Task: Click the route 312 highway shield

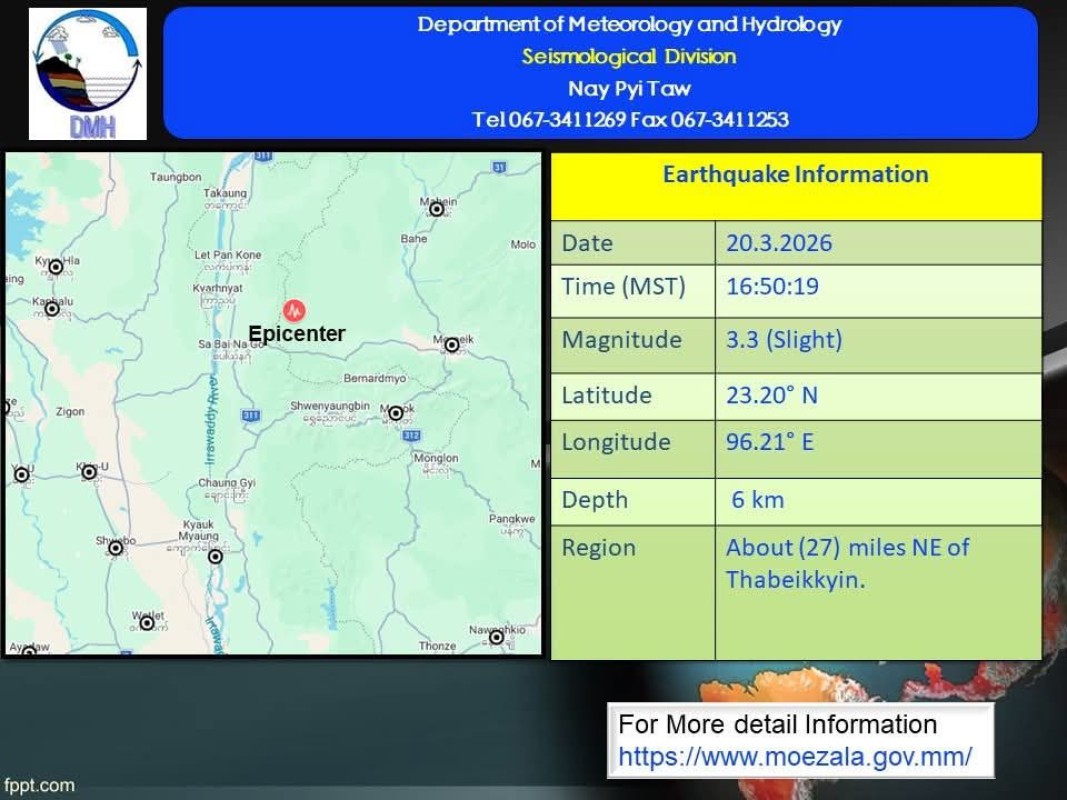Action: coord(411,435)
